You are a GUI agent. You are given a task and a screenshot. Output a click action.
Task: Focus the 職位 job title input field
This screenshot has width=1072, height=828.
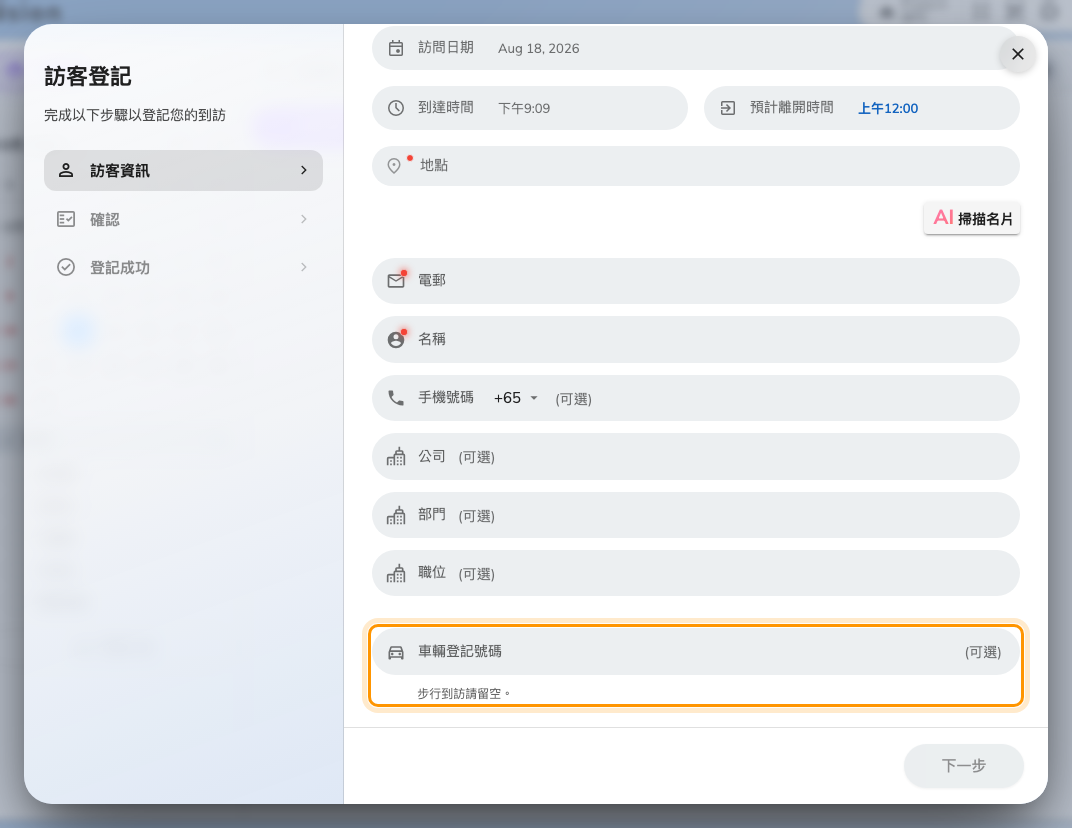695,573
